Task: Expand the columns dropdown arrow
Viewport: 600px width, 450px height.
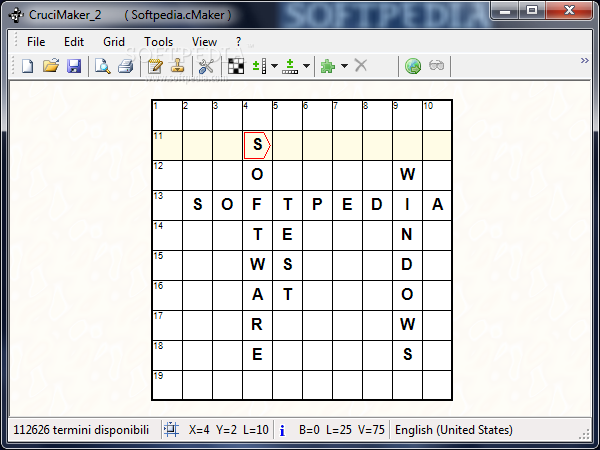Action: click(x=306, y=66)
